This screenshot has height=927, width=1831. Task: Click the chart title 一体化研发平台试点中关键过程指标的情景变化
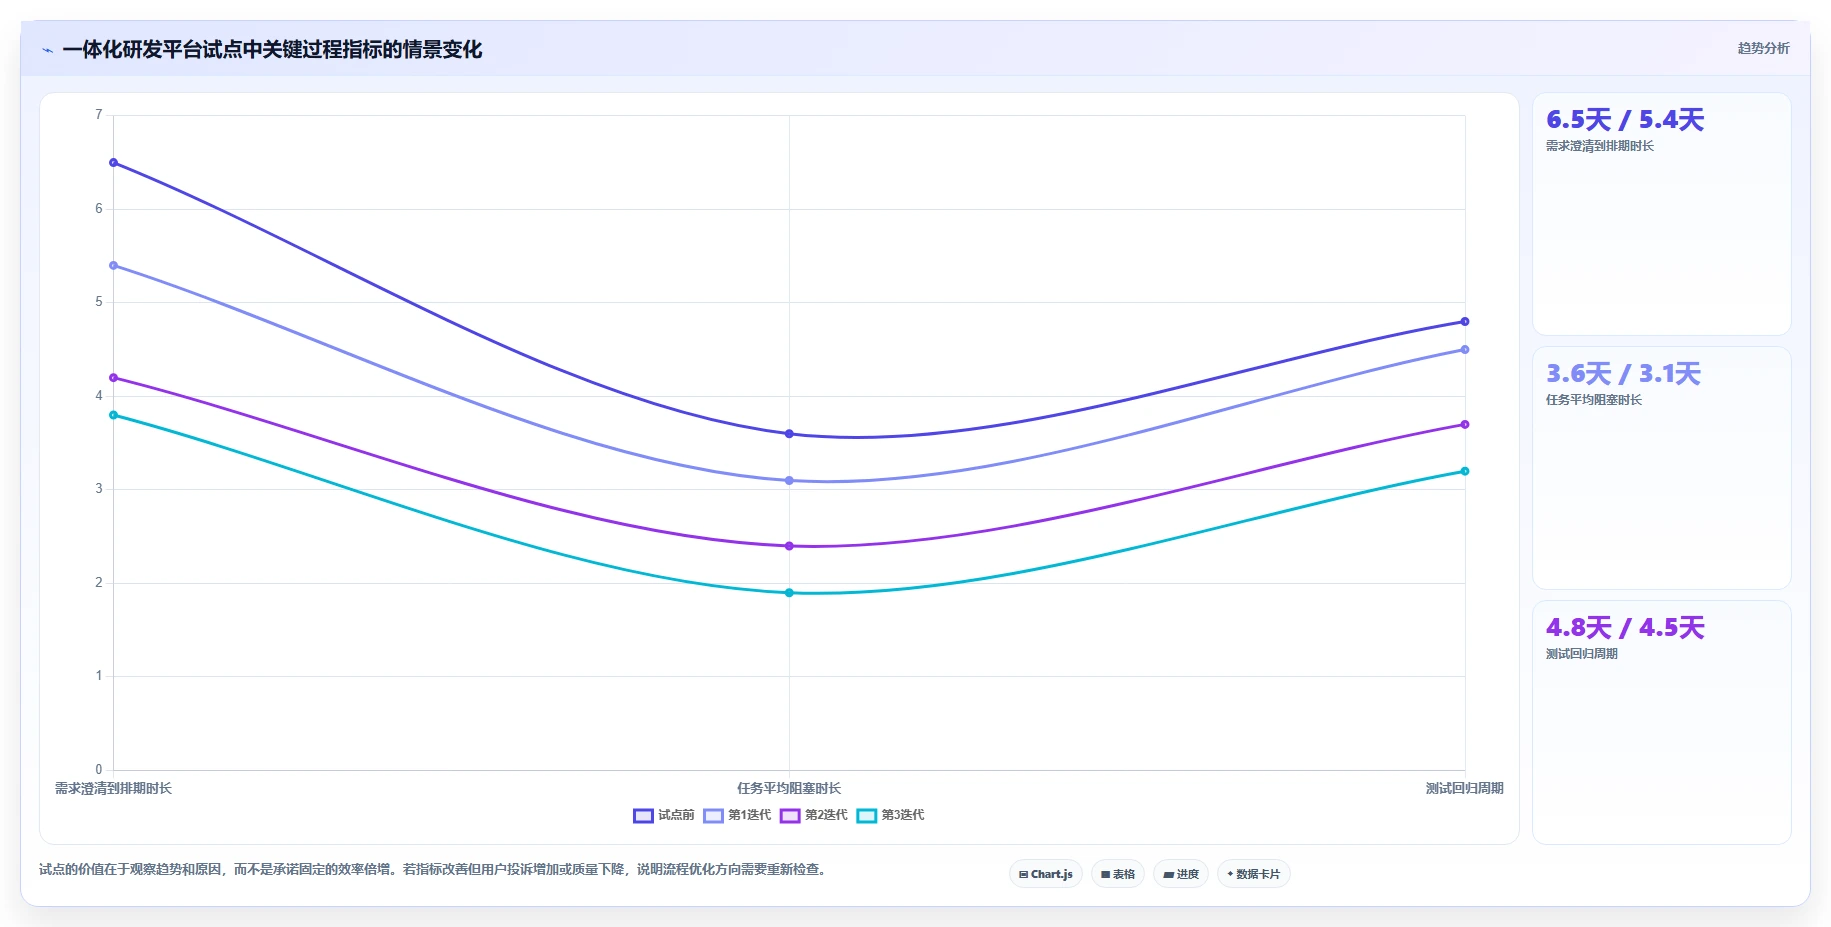click(x=272, y=49)
